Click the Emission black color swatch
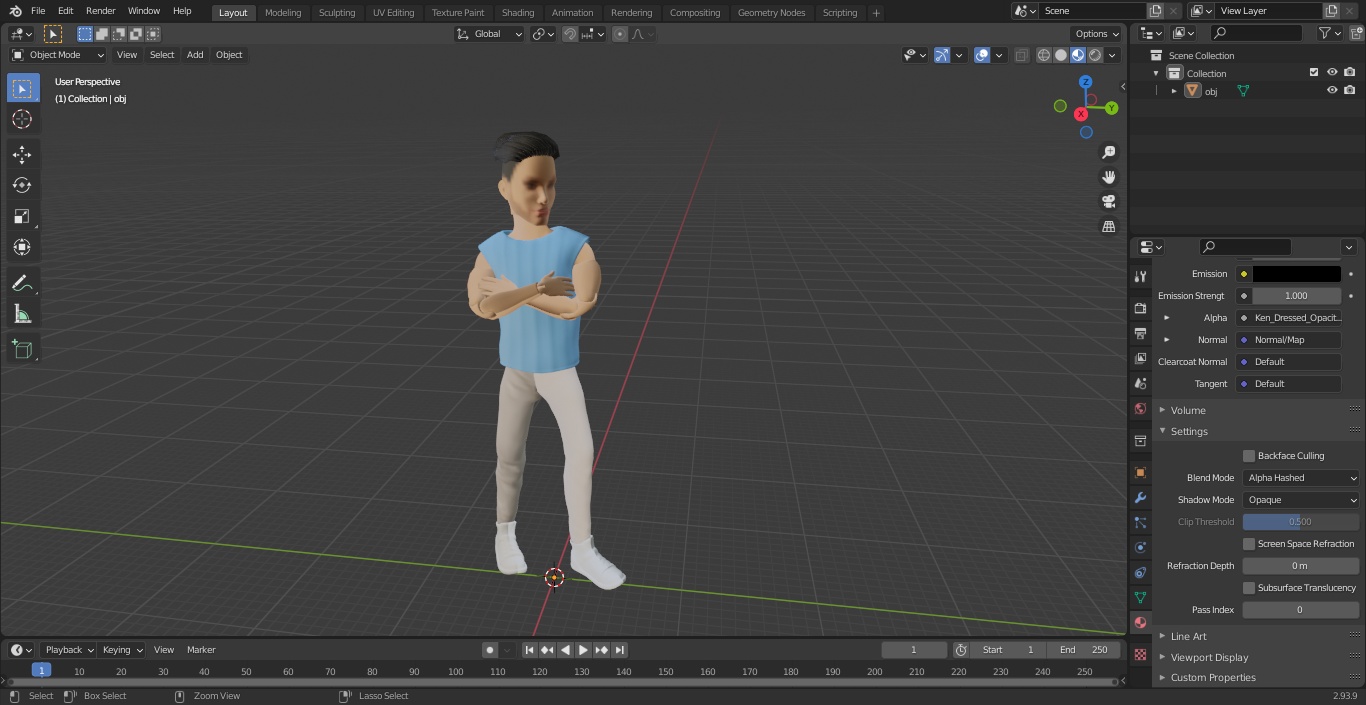 point(1297,274)
